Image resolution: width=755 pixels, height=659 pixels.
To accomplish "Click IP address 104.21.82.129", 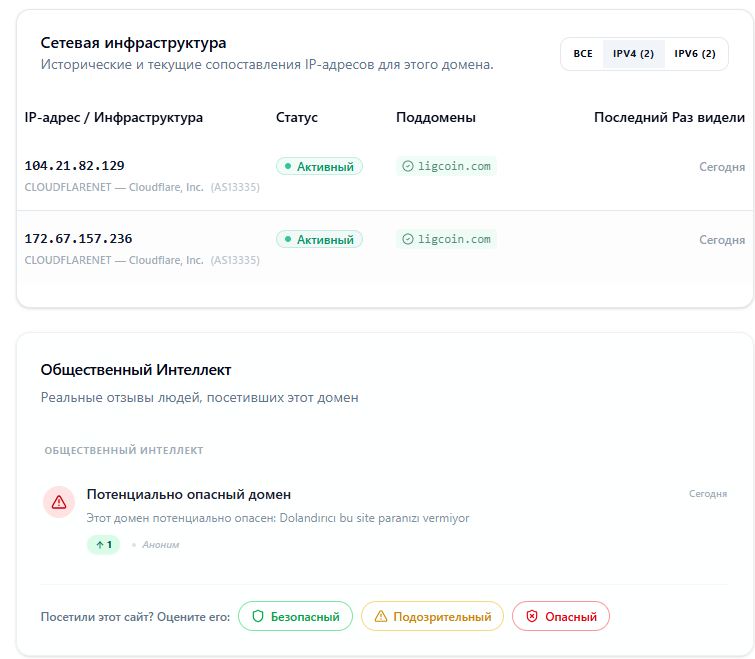I will coord(75,166).
